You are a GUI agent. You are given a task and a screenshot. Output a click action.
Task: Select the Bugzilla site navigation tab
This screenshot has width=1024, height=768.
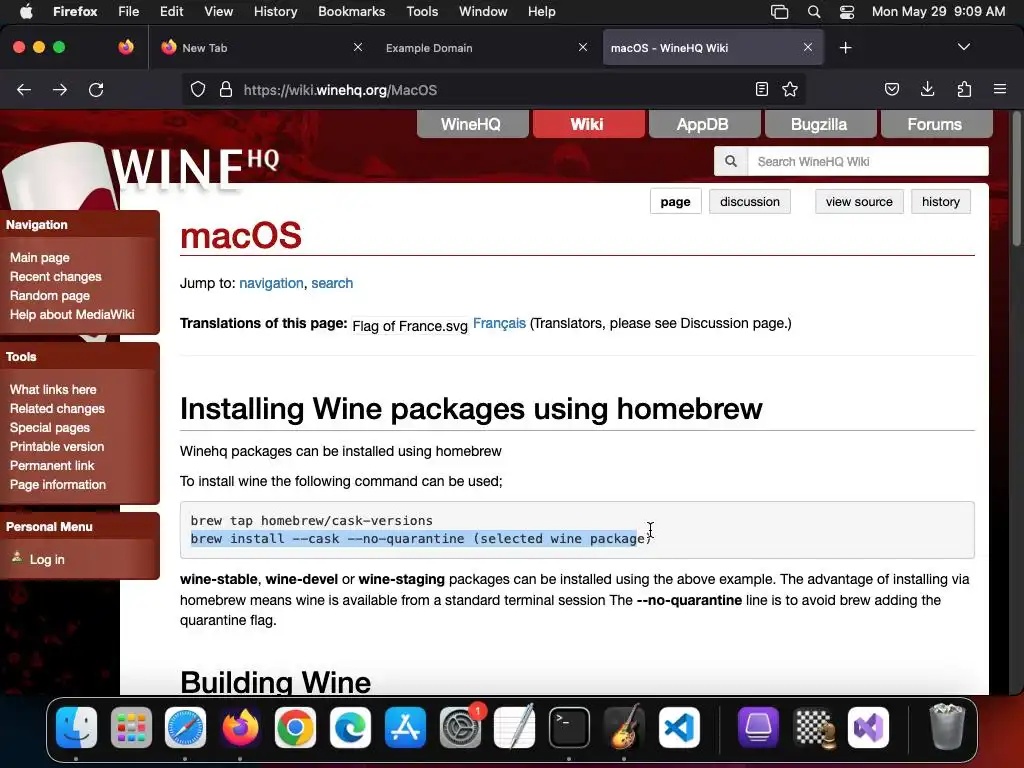(820, 124)
